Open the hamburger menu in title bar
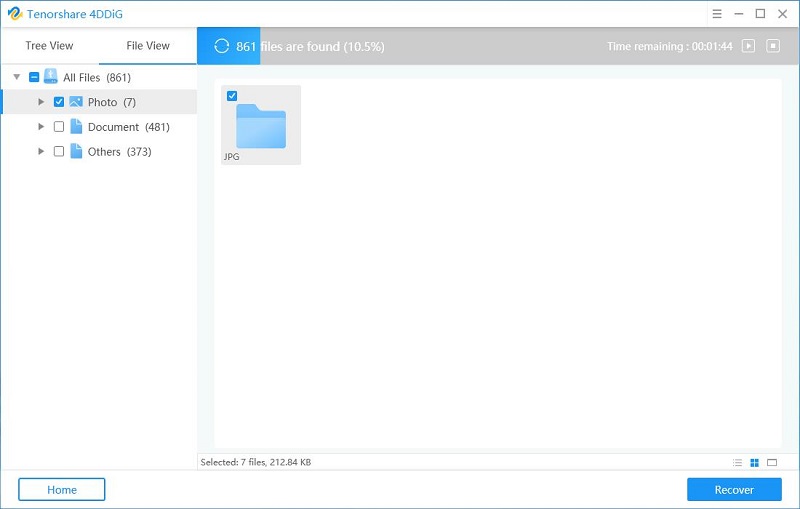Image resolution: width=800 pixels, height=509 pixels. [717, 14]
